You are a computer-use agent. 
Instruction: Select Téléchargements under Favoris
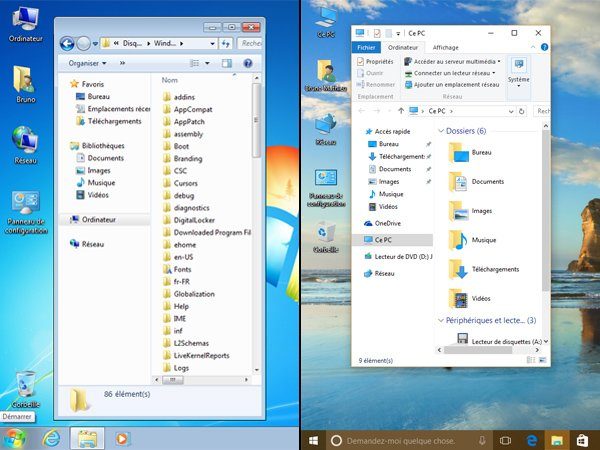(109, 121)
